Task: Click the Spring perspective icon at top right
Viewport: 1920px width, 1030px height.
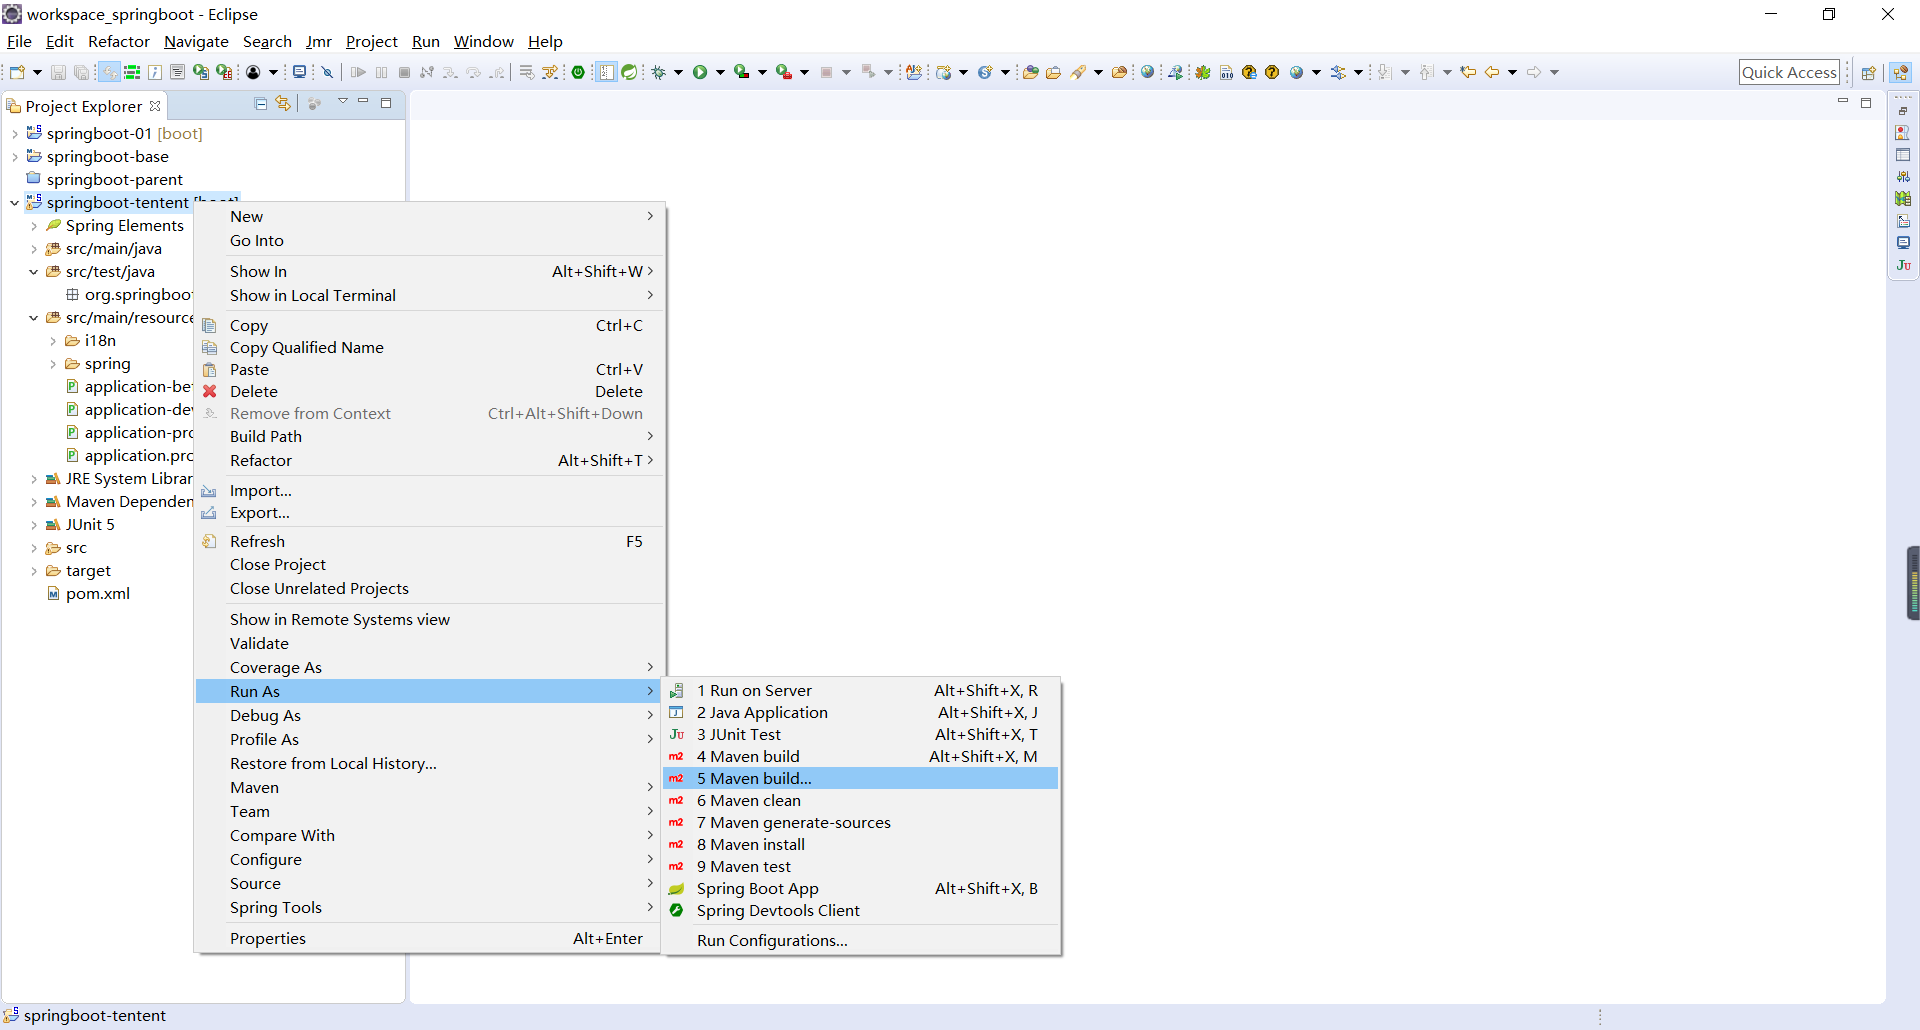Action: 1901,72
